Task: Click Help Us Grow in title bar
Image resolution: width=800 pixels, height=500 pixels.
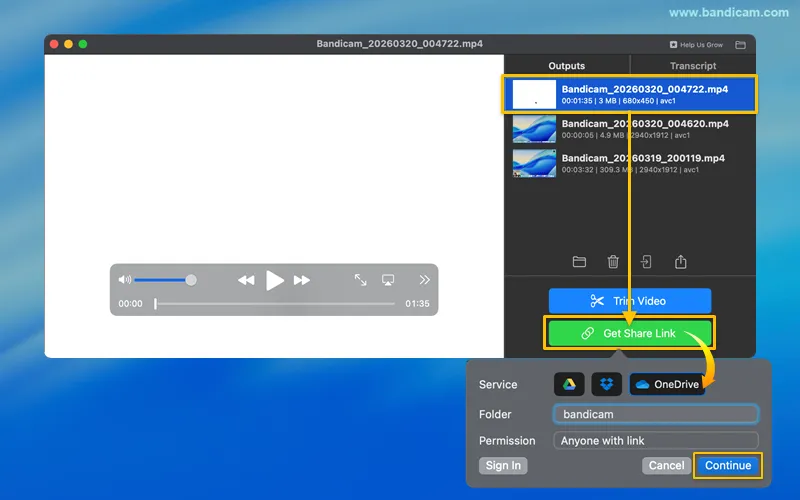Action: click(x=696, y=45)
